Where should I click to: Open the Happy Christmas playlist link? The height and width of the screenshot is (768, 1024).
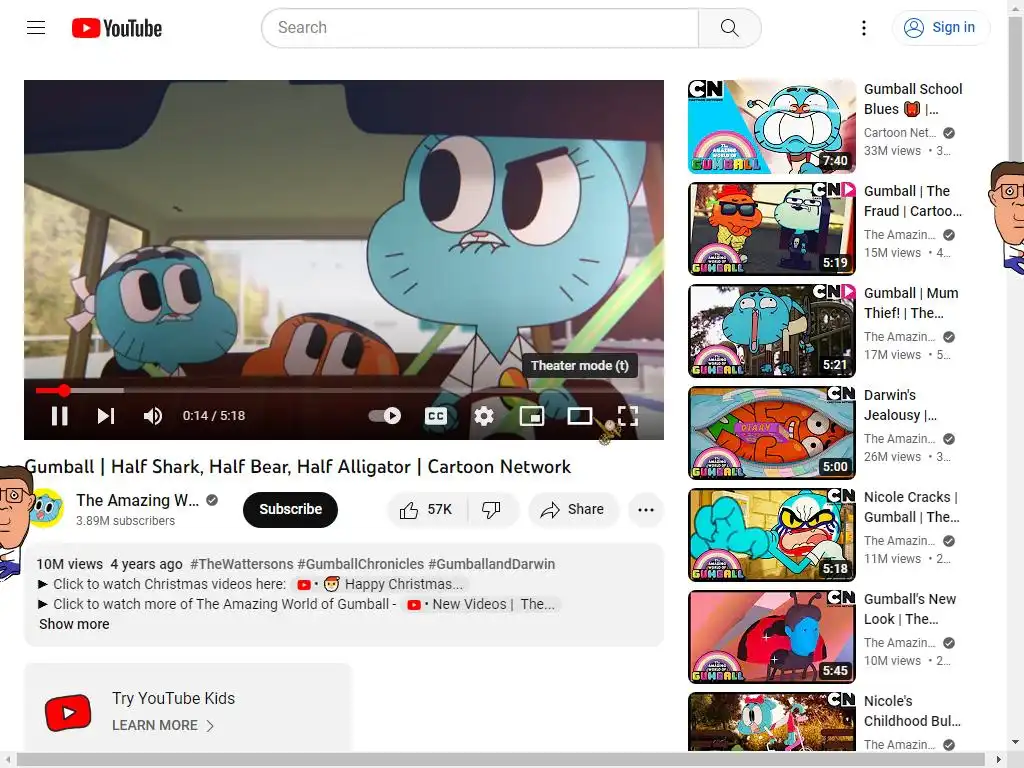tap(380, 584)
